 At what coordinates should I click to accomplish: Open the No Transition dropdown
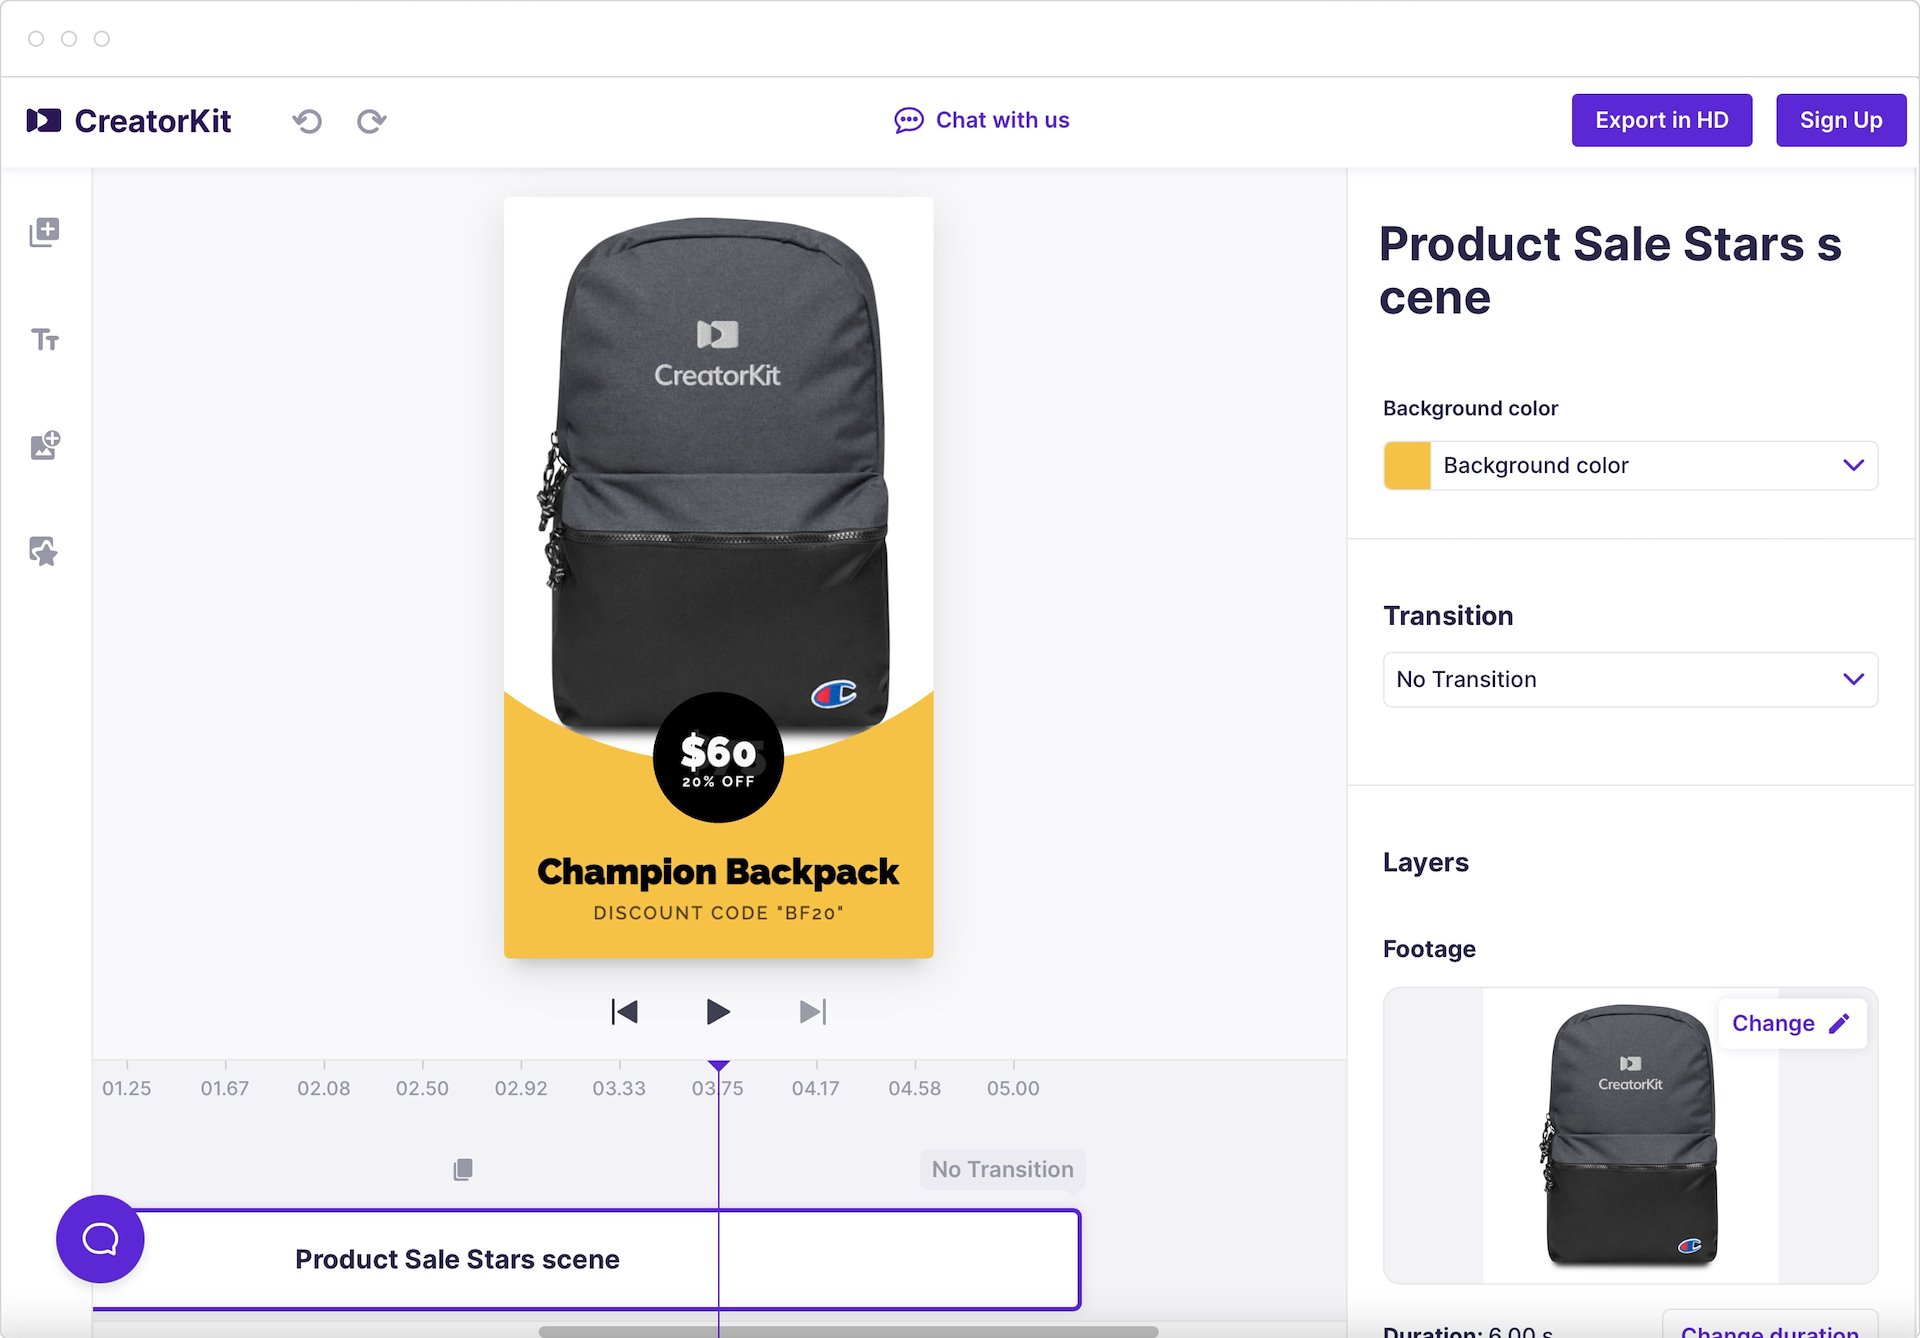point(1630,680)
